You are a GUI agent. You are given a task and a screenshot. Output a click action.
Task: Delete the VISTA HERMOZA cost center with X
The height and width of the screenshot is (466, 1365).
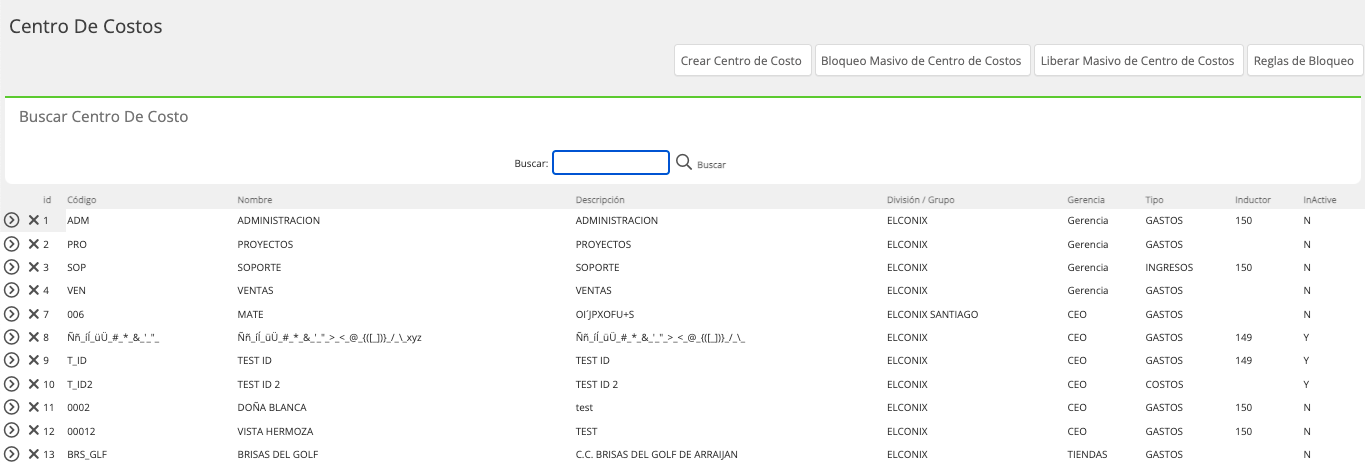click(33, 431)
